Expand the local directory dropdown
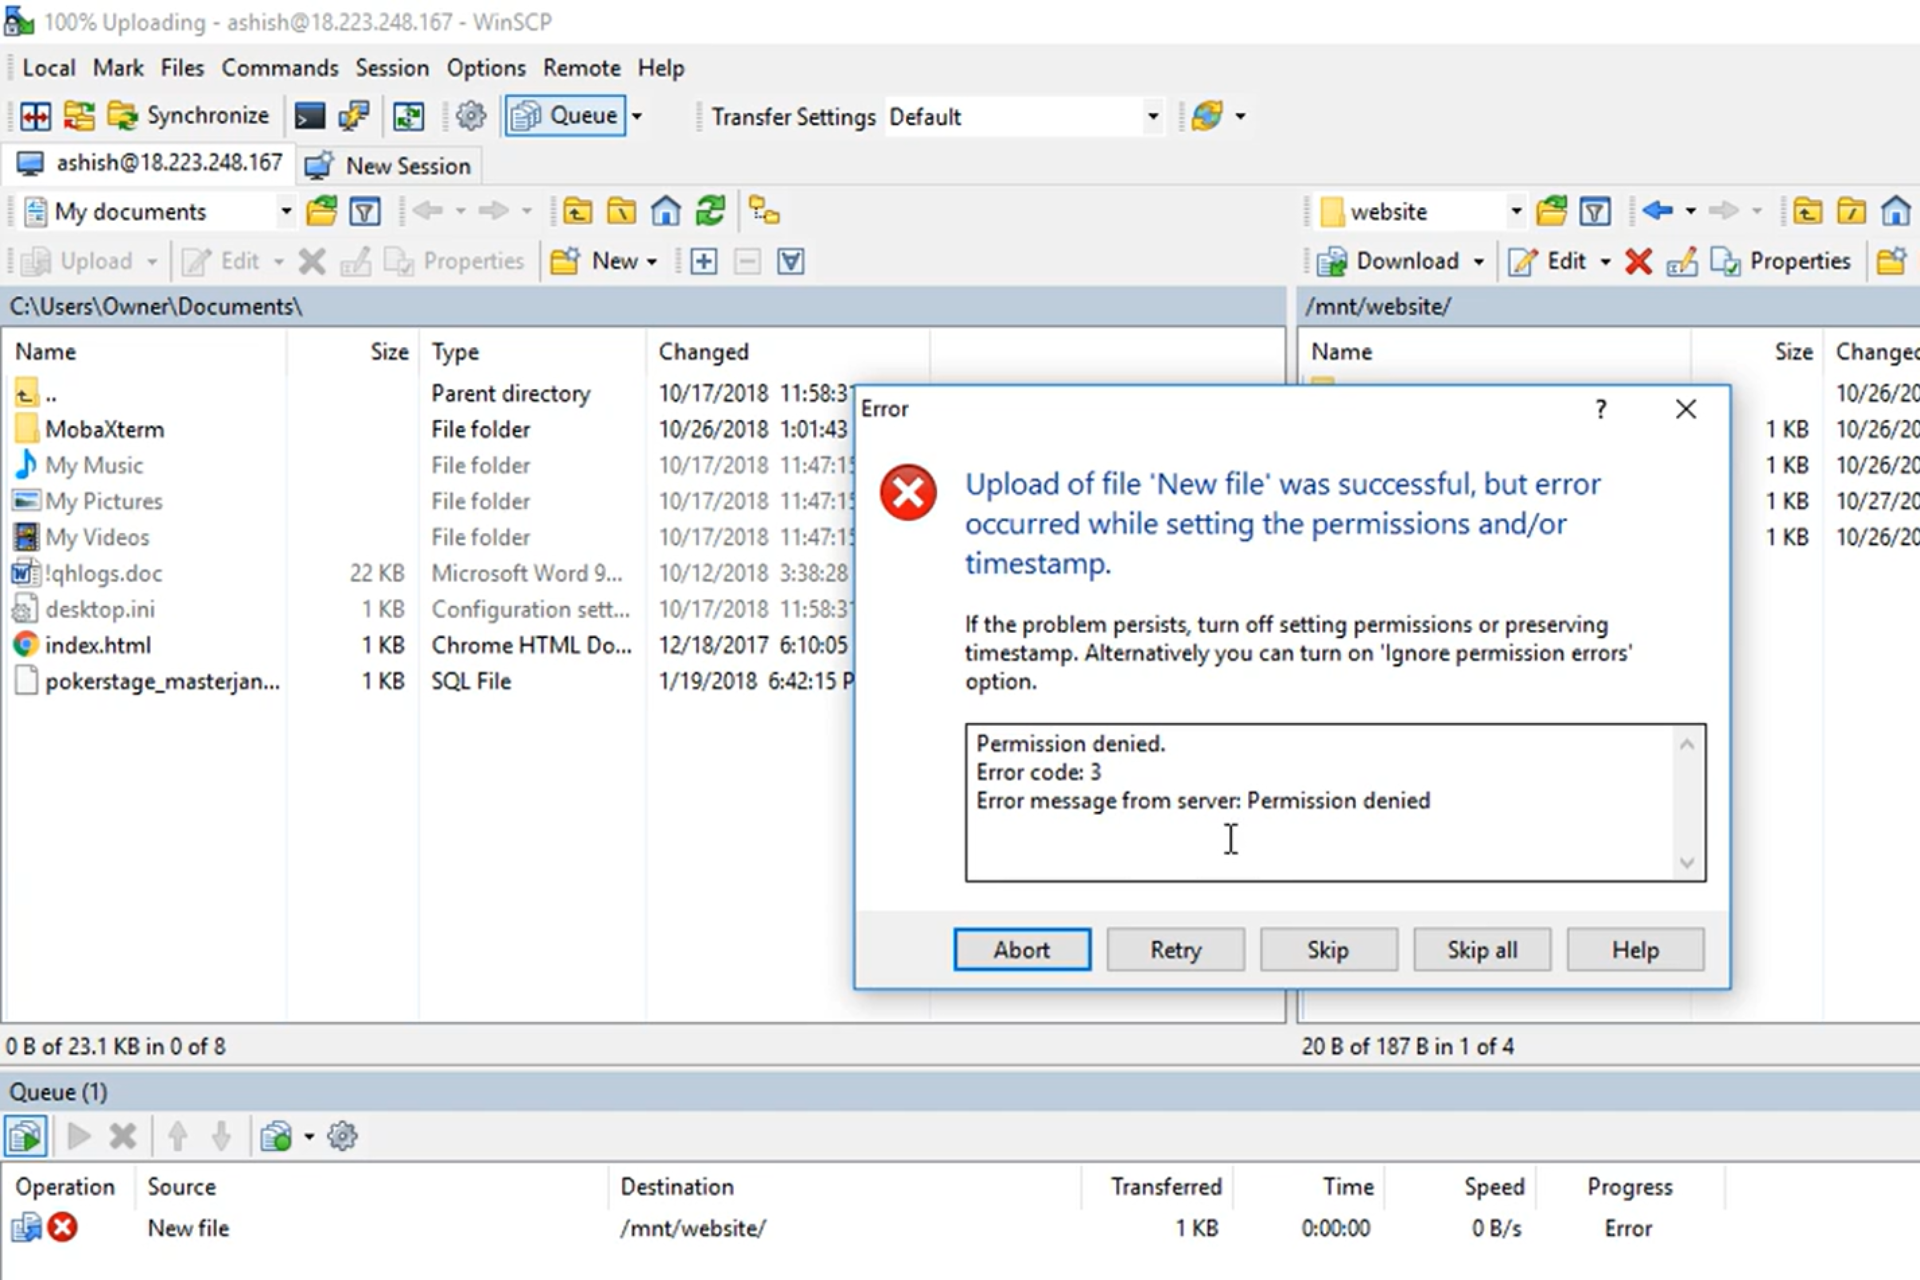Screen dimensions: 1920x1280 (x=281, y=211)
